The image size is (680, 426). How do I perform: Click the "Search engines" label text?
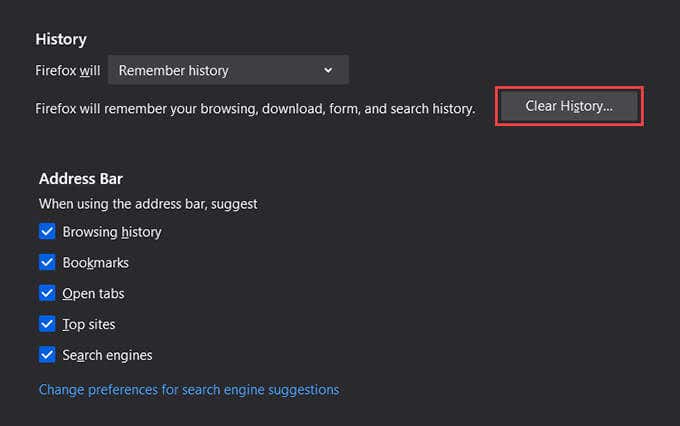[x=107, y=355]
